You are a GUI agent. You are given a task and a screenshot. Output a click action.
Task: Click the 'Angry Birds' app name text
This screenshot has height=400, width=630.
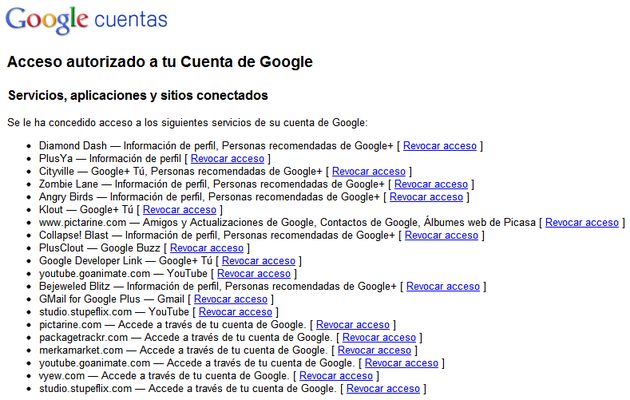pos(66,197)
